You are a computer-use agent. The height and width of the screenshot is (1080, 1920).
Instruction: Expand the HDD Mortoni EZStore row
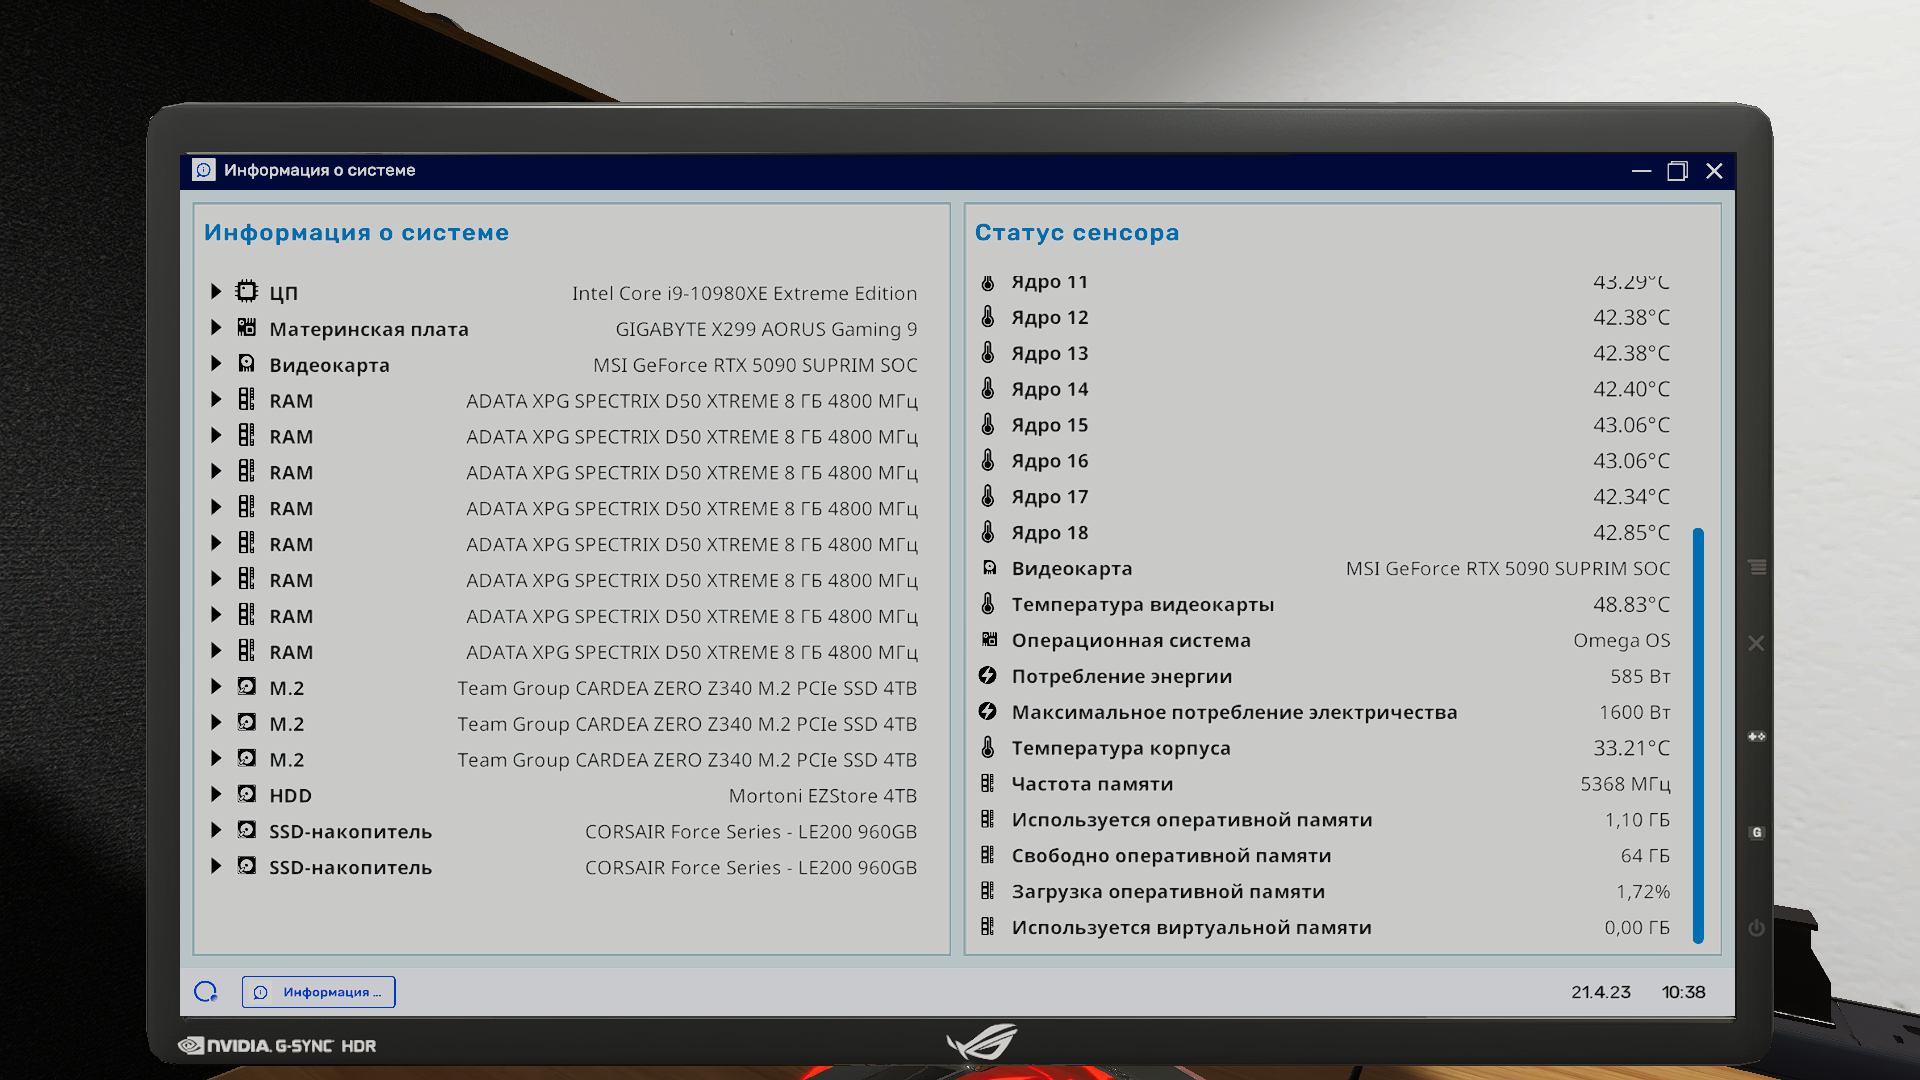(216, 795)
